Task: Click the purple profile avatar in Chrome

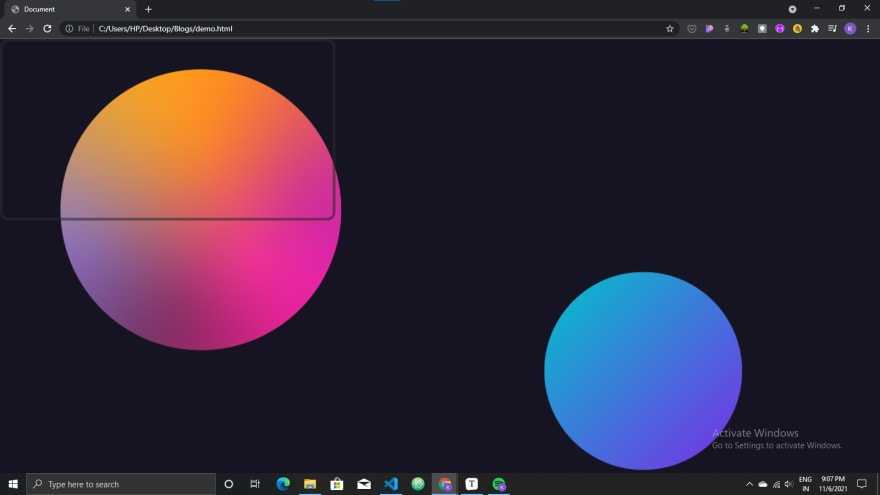Action: 850,29
